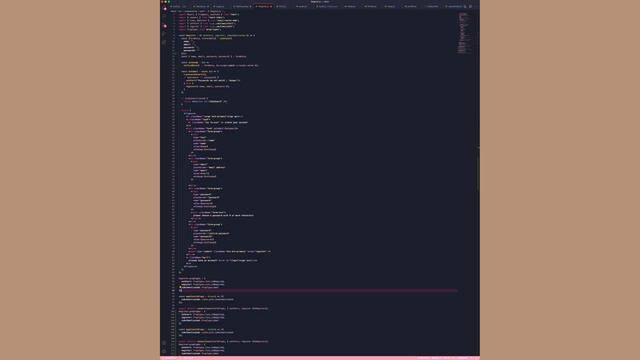This screenshot has width=640, height=360.
Task: Switch to the last editor tab on the right
Action: click(x=453, y=7)
